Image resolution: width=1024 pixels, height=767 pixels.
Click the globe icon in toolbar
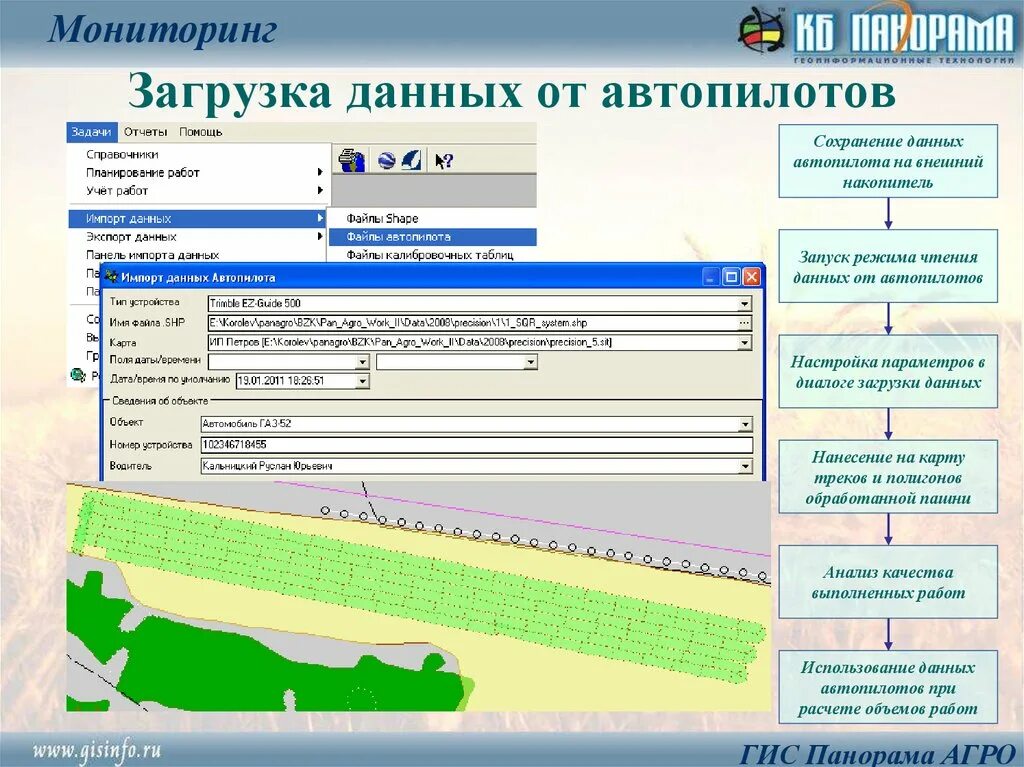(387, 160)
